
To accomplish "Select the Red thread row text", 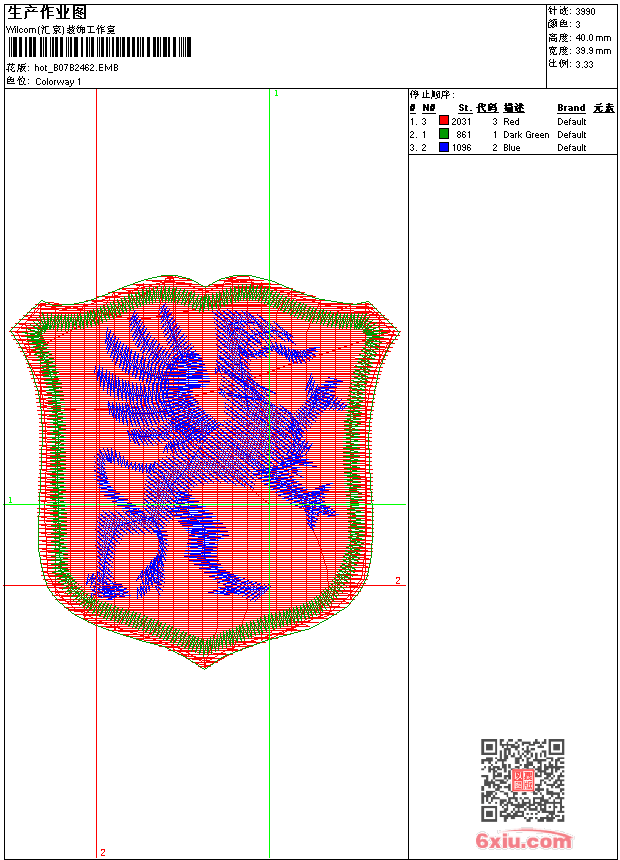I will [511, 121].
